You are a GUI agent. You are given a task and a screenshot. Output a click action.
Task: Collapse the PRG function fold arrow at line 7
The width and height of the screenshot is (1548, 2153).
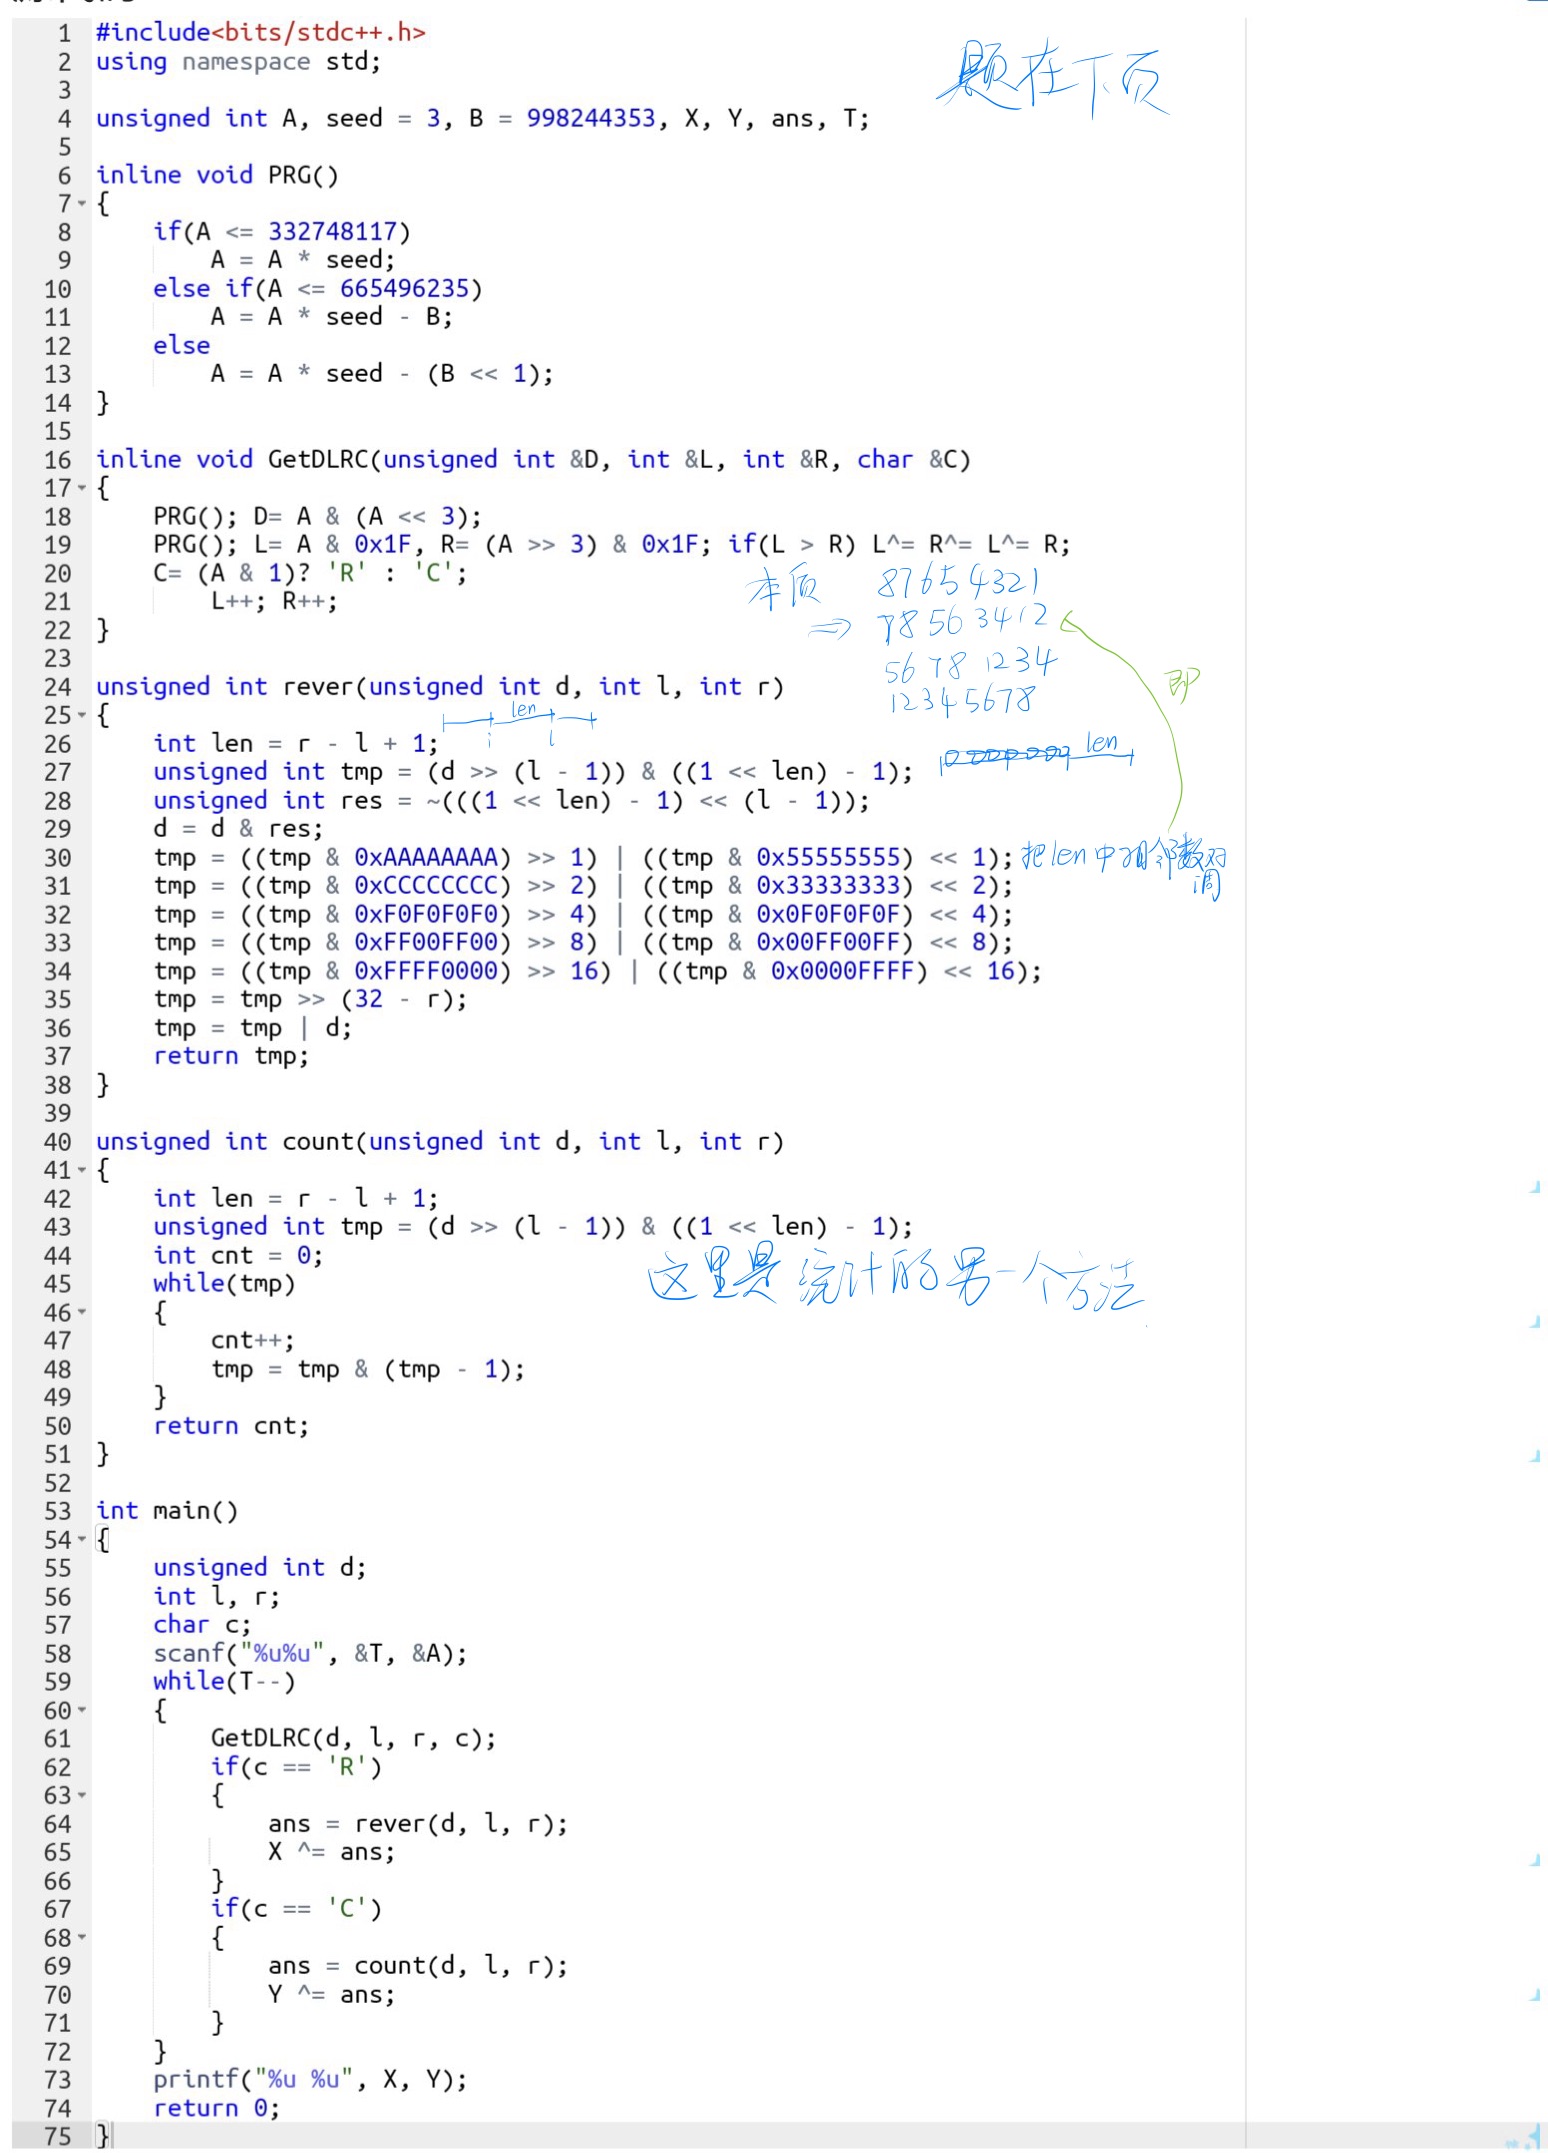pos(82,204)
